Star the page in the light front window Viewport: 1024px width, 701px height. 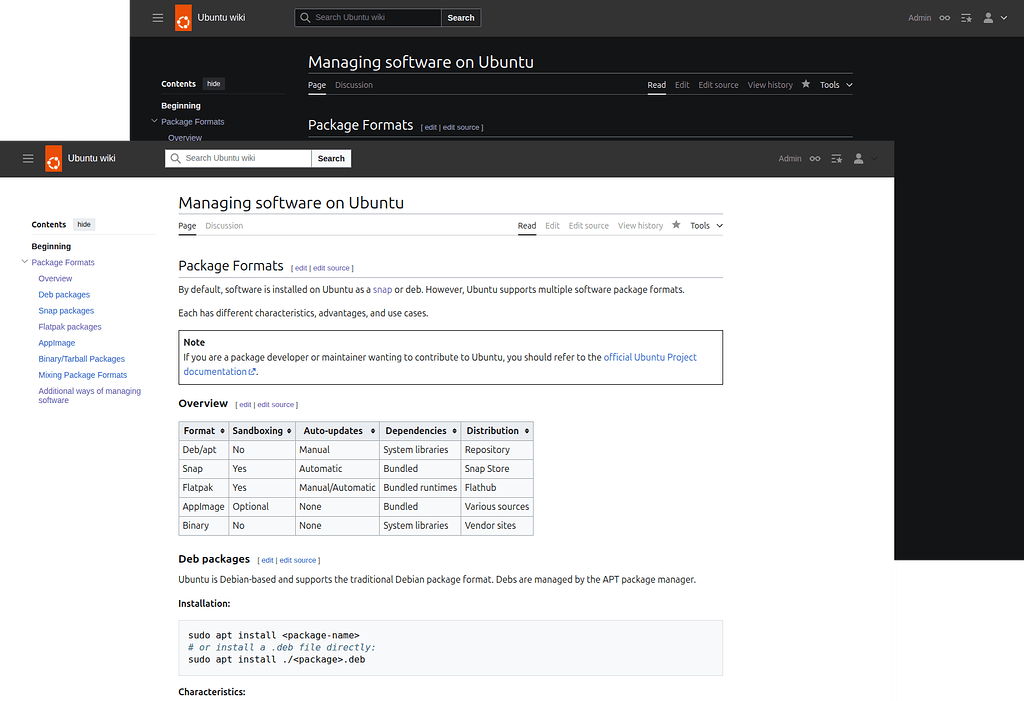pyautogui.click(x=676, y=225)
